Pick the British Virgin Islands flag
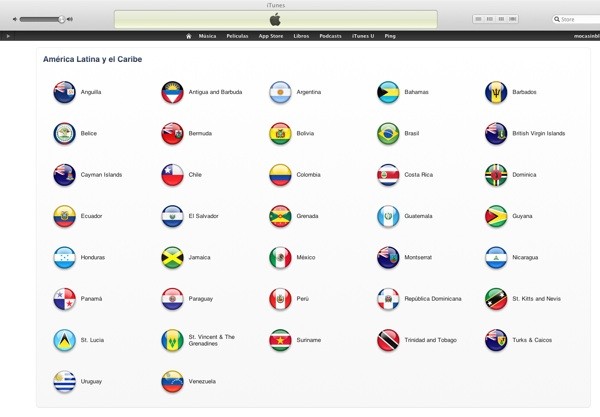Viewport: 600px width, 417px height. tap(496, 134)
